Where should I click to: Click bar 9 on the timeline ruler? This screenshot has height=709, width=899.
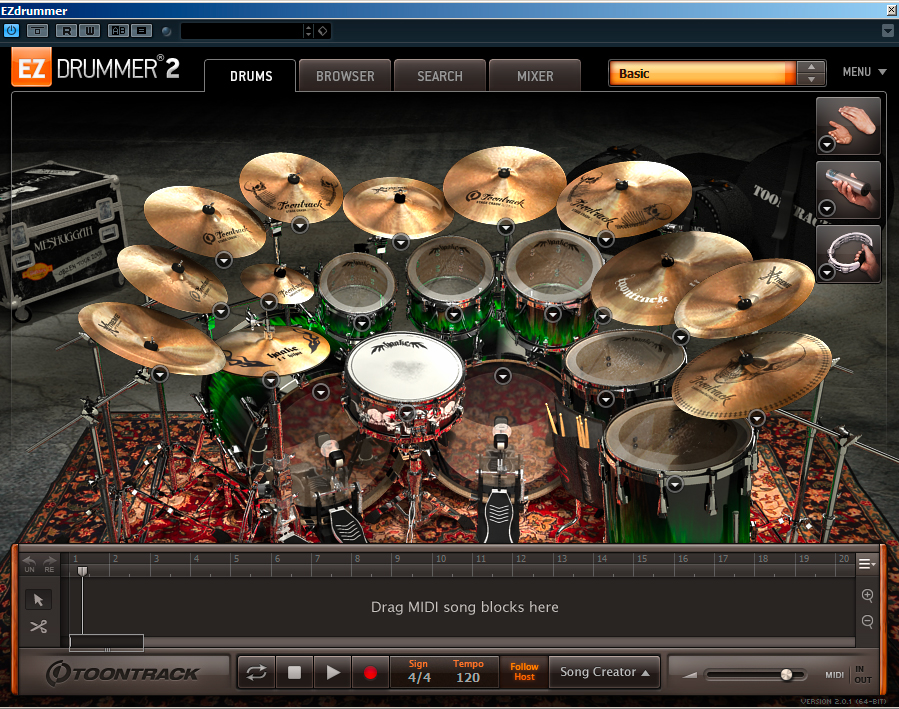397,558
